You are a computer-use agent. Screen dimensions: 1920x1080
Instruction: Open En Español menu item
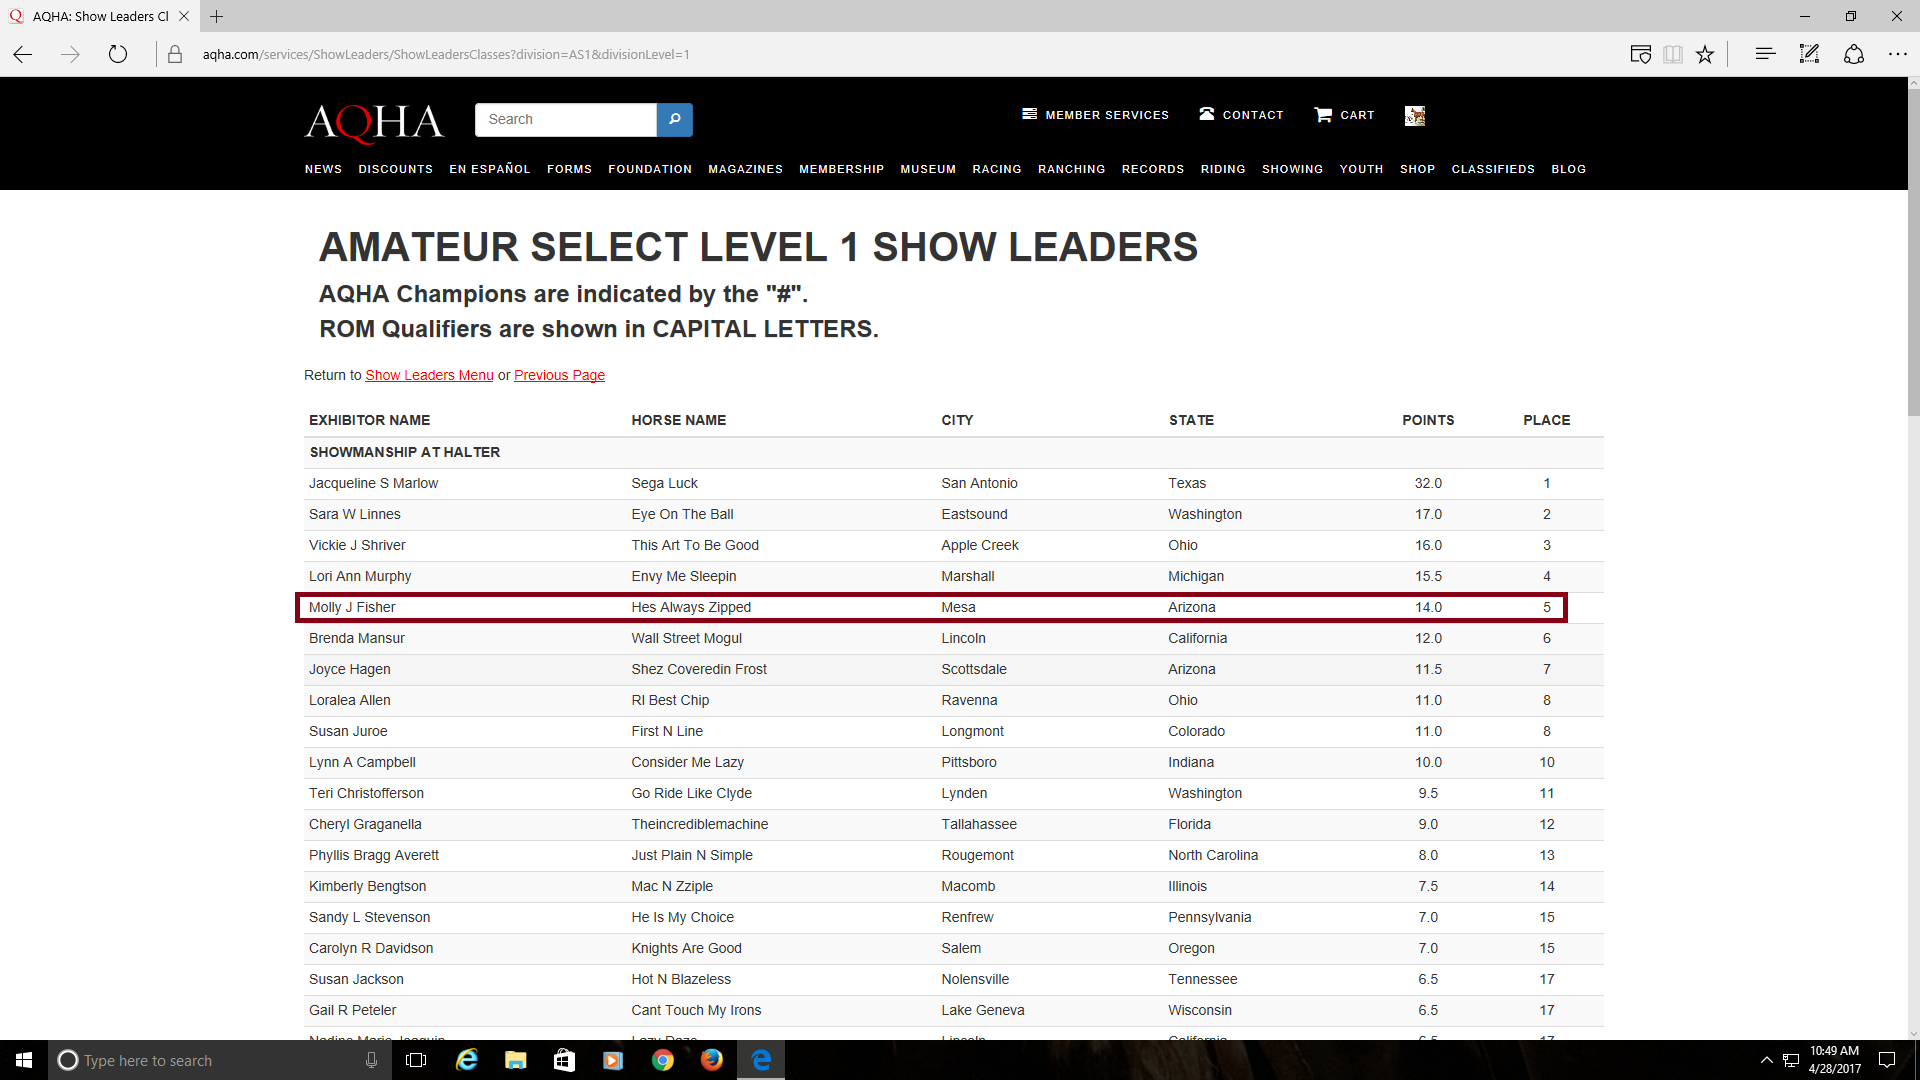(490, 169)
